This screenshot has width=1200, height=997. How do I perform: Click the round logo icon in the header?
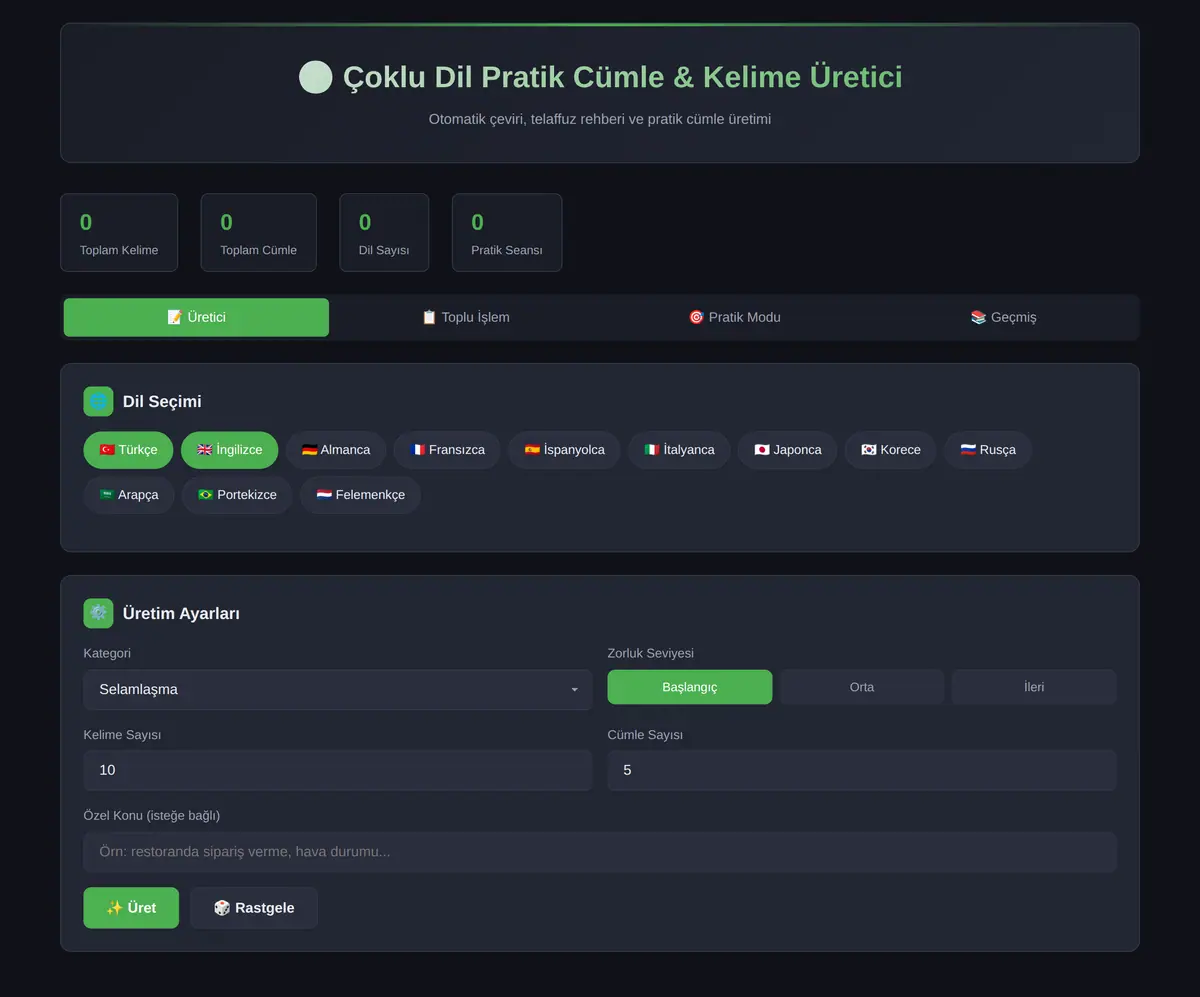click(x=315, y=77)
